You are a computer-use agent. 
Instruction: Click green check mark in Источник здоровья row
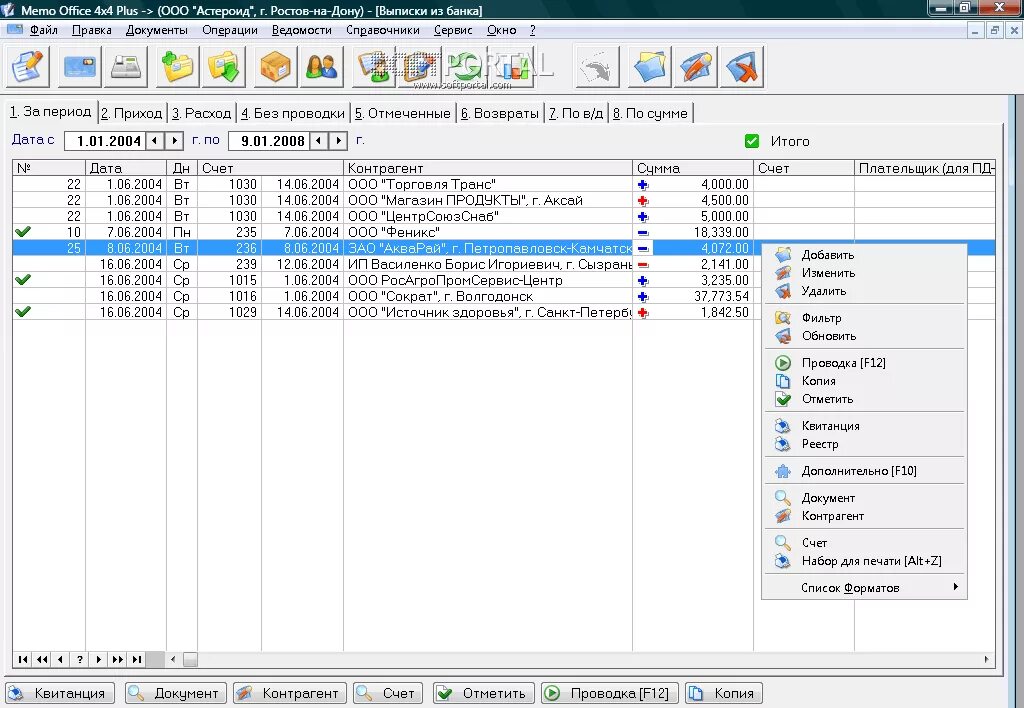point(23,311)
